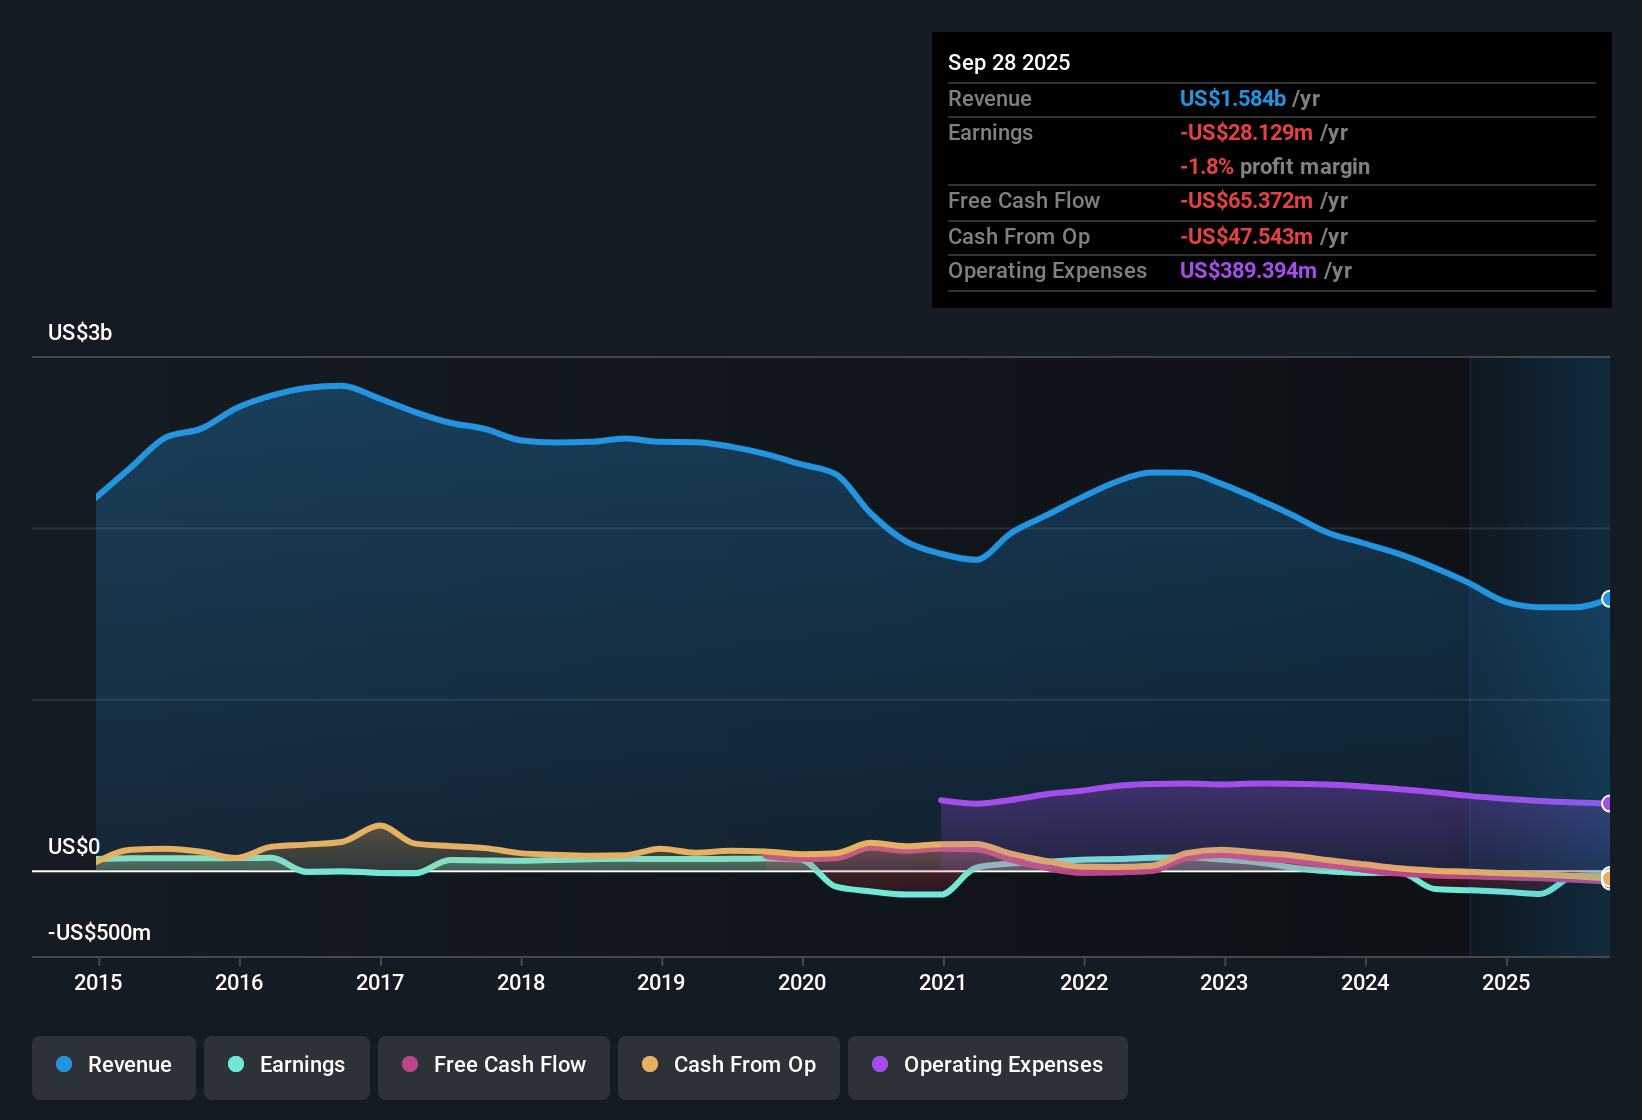The image size is (1642, 1120).
Task: Click the pink Free Cash Flow dot icon
Action: [409, 1065]
